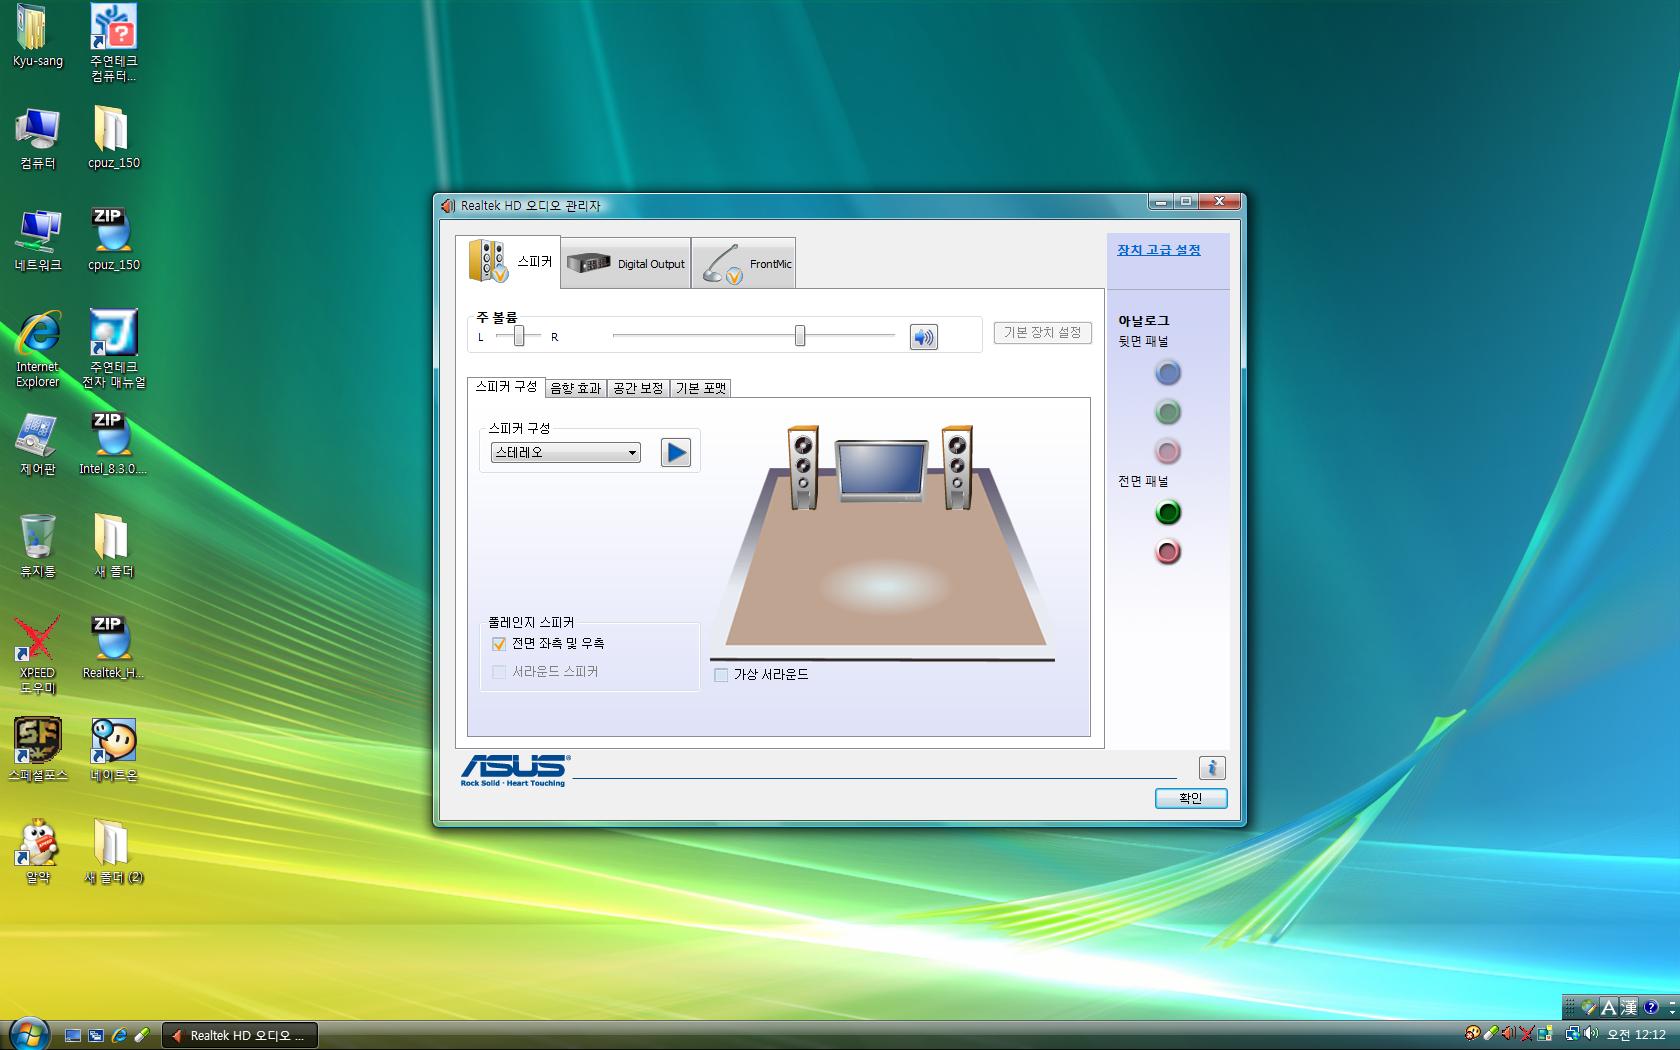Select the XPEED 도우미 desktop shortcut
The width and height of the screenshot is (1680, 1050).
coord(37,655)
